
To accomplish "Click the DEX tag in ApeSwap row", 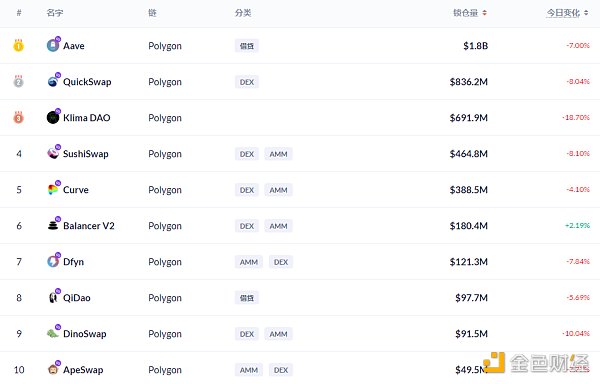I will coord(281,370).
